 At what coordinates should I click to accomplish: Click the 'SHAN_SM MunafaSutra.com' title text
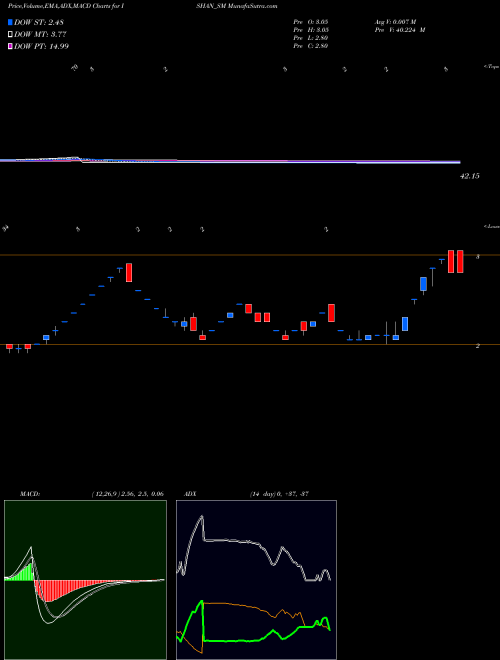tap(239, 6)
